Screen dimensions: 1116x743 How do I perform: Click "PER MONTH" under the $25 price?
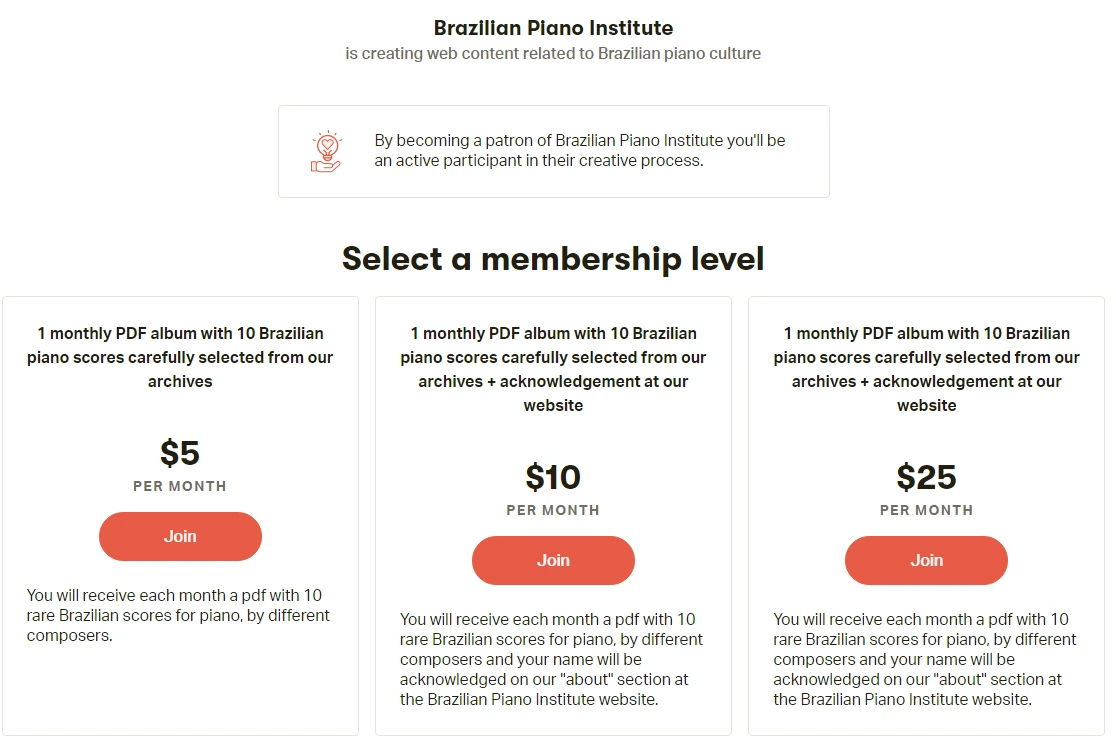tap(926, 510)
